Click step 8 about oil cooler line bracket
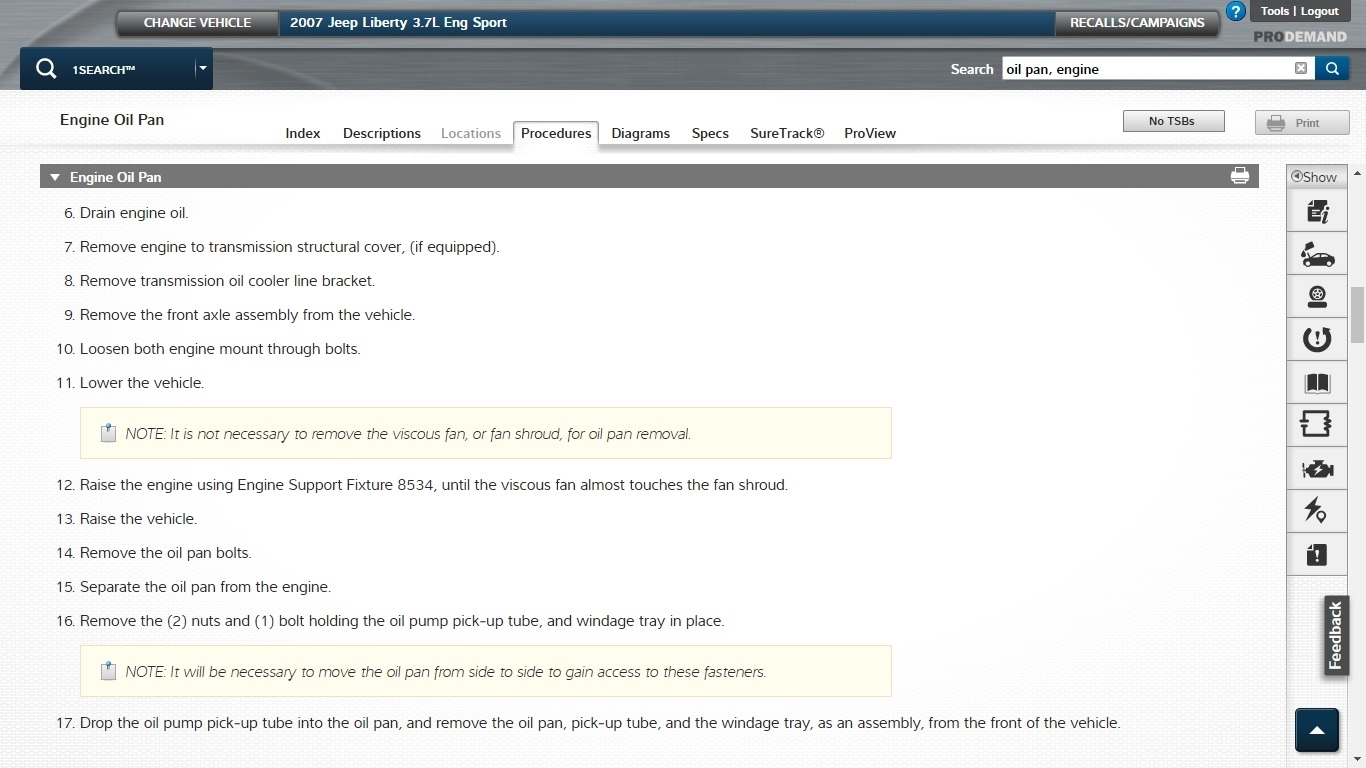 (x=227, y=281)
